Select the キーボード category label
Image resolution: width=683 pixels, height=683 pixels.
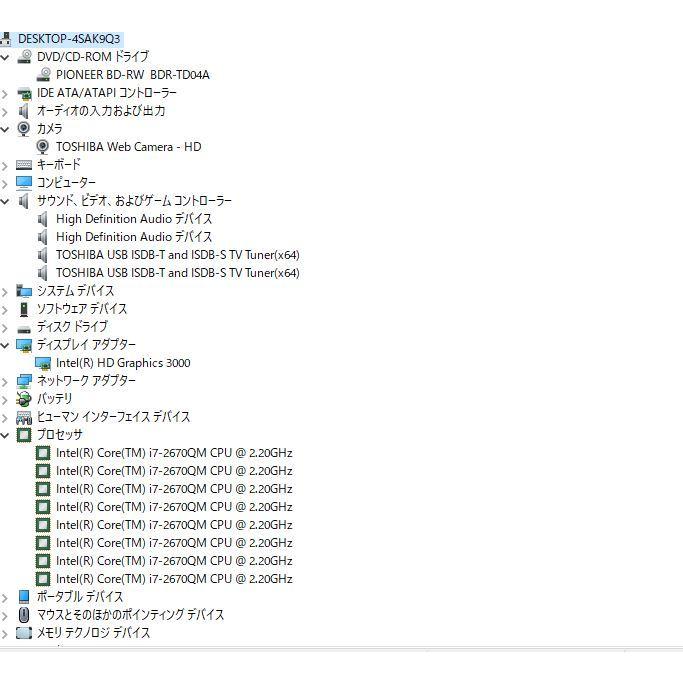59,165
